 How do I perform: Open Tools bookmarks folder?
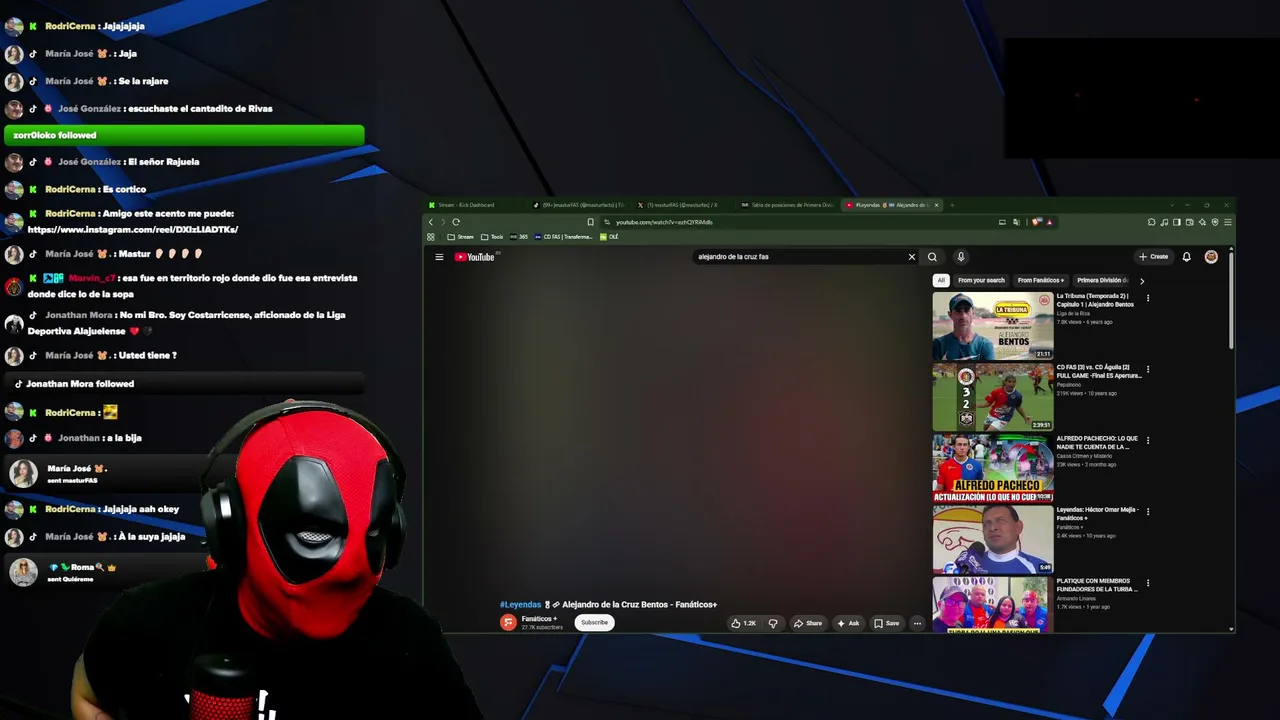click(x=492, y=237)
